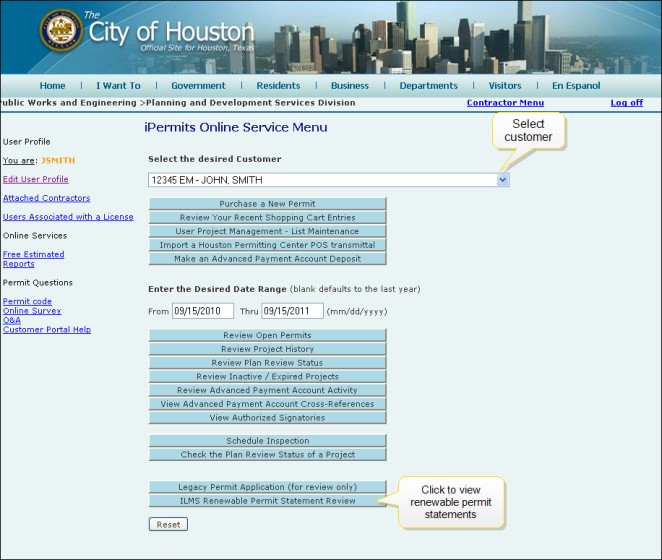Viewport: 662px width, 560px height.
Task: Click Purchase a New Permit button
Action: (267, 204)
